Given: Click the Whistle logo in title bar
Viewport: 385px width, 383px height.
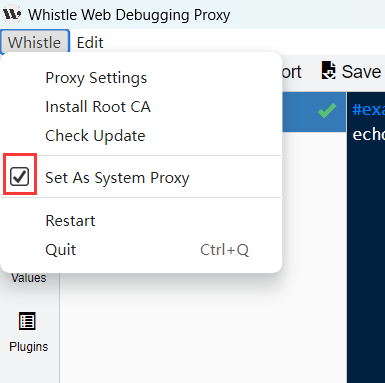Looking at the screenshot, I should (12, 14).
